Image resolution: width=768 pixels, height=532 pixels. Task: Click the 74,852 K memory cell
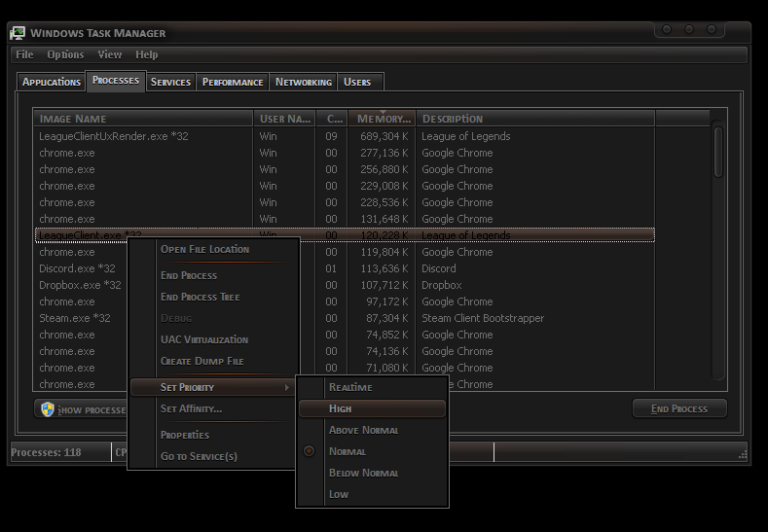point(387,335)
